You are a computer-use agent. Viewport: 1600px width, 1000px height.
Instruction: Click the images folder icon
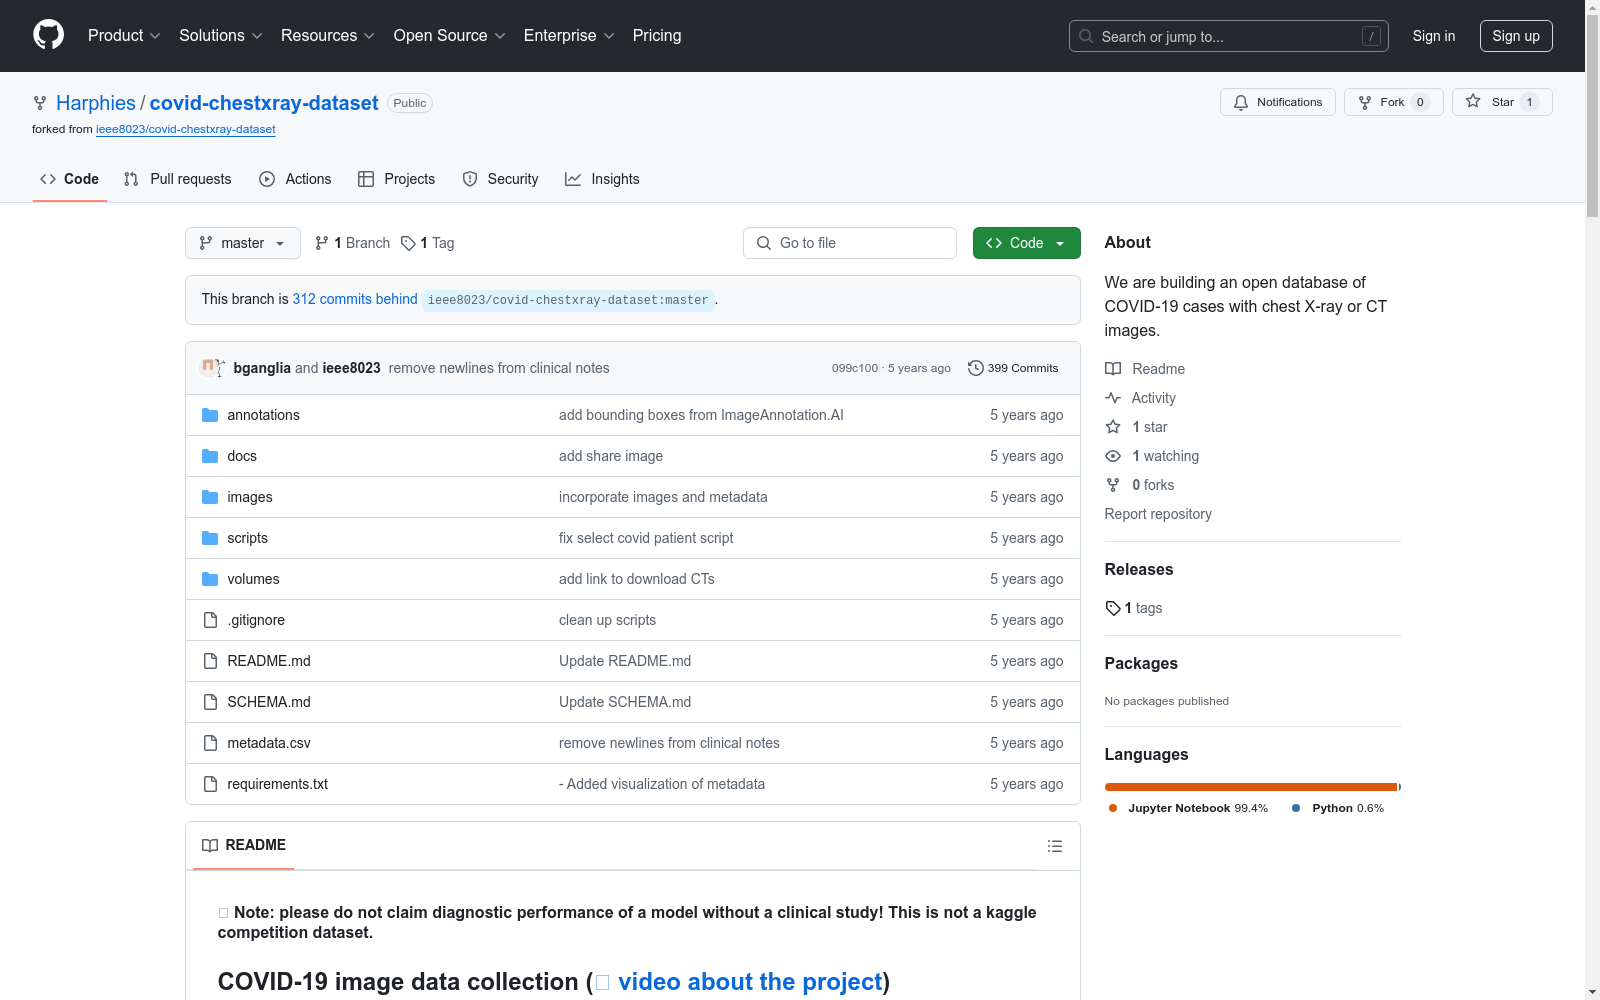tap(210, 497)
